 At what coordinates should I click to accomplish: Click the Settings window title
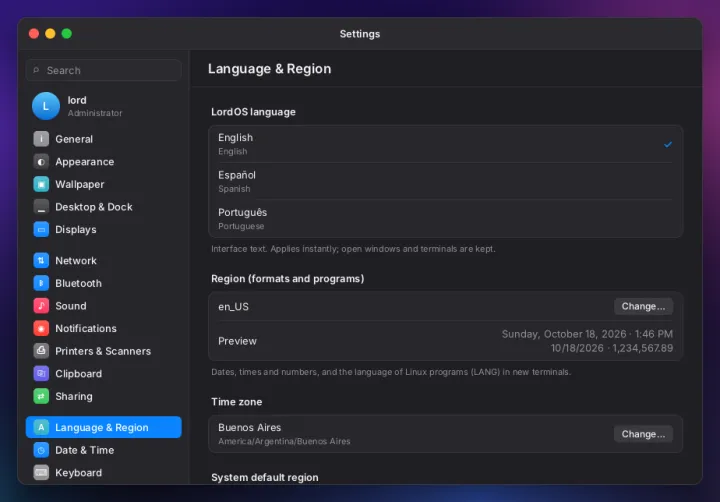tap(360, 34)
